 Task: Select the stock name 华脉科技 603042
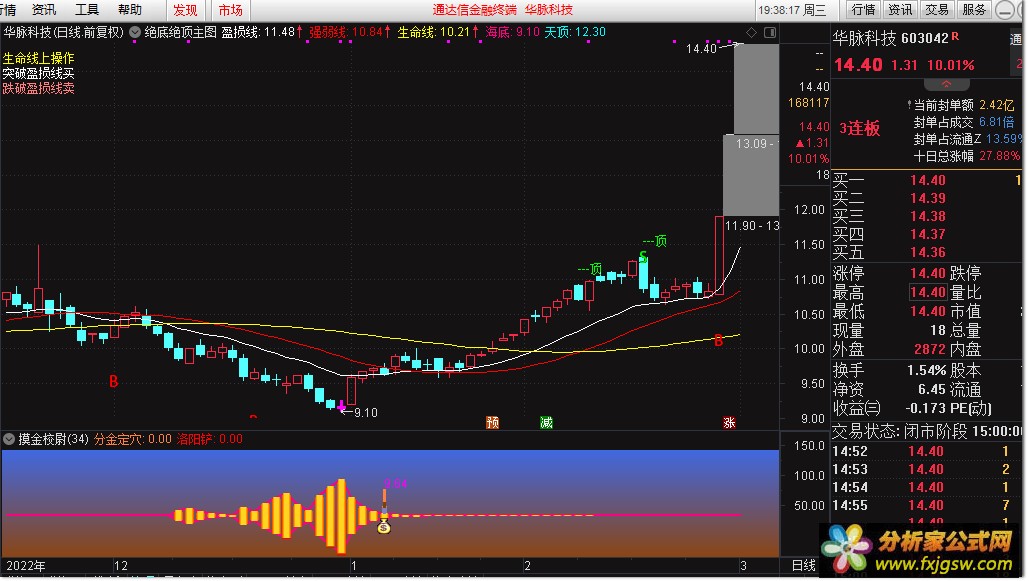pos(891,38)
